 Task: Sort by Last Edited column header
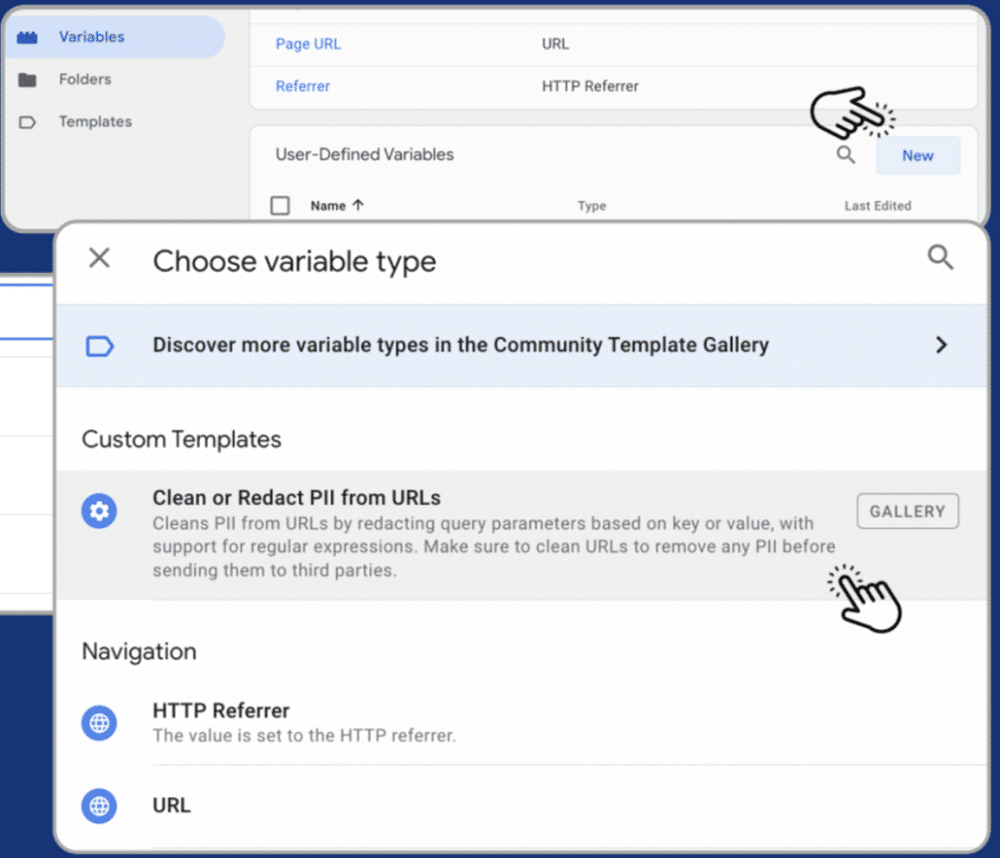[x=878, y=206]
